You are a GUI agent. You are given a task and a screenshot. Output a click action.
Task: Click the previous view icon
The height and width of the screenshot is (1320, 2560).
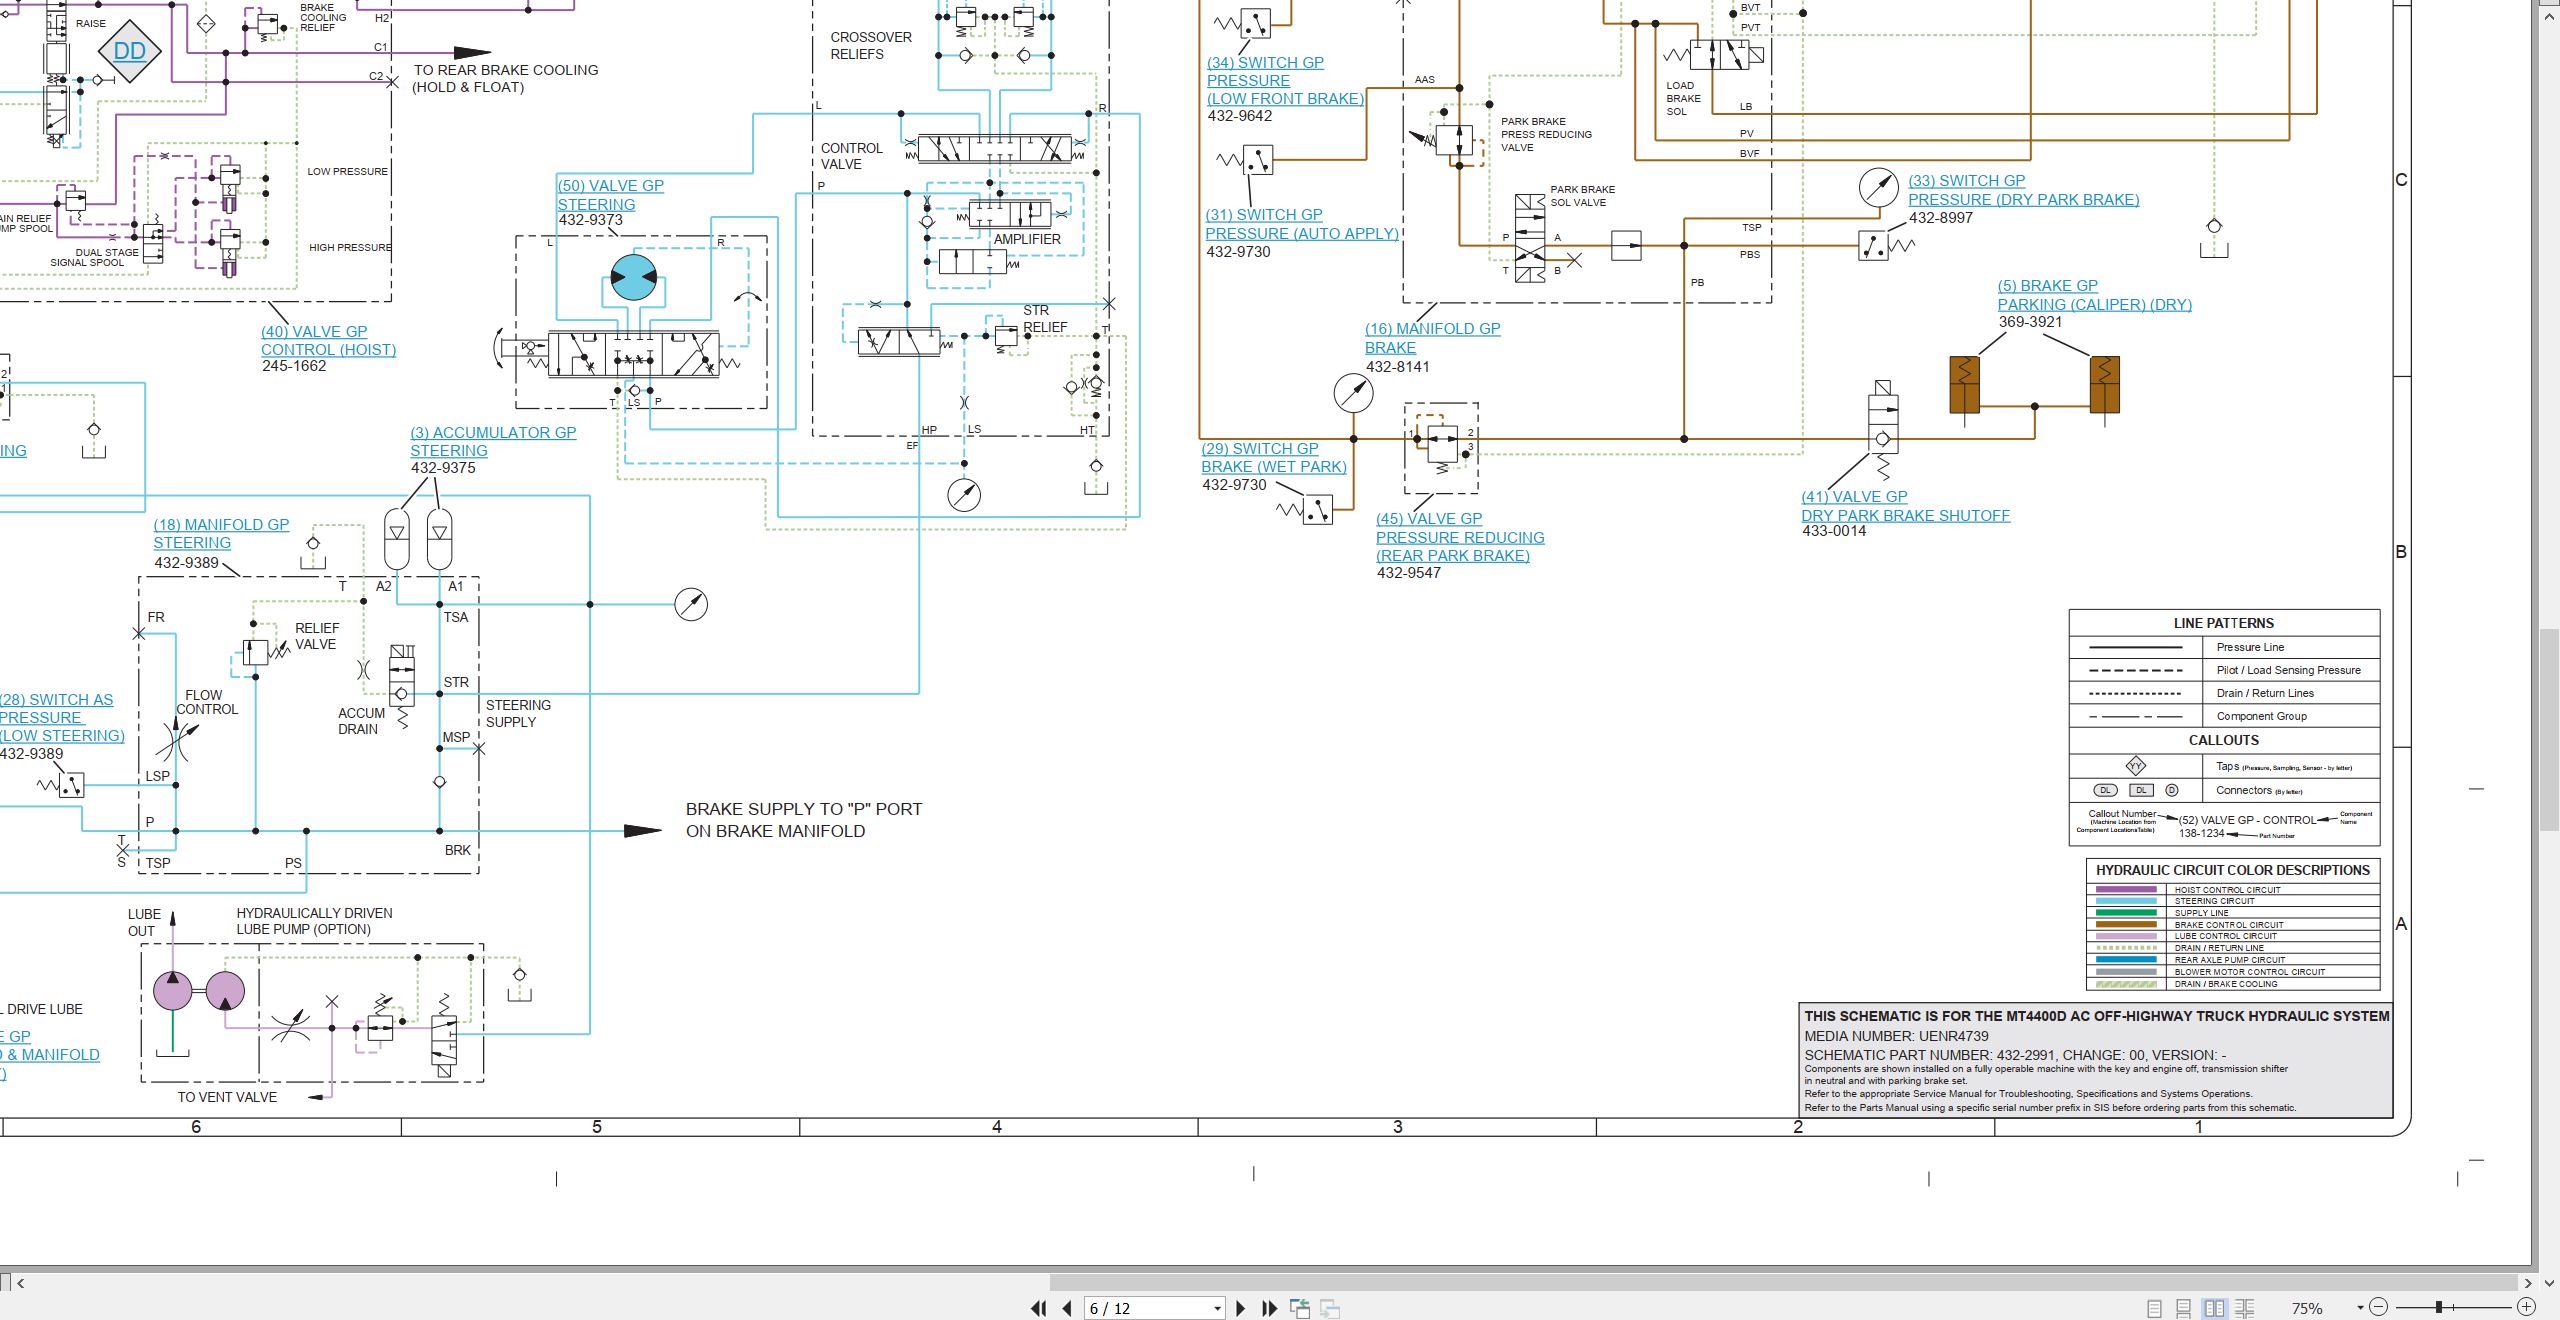click(1300, 1308)
